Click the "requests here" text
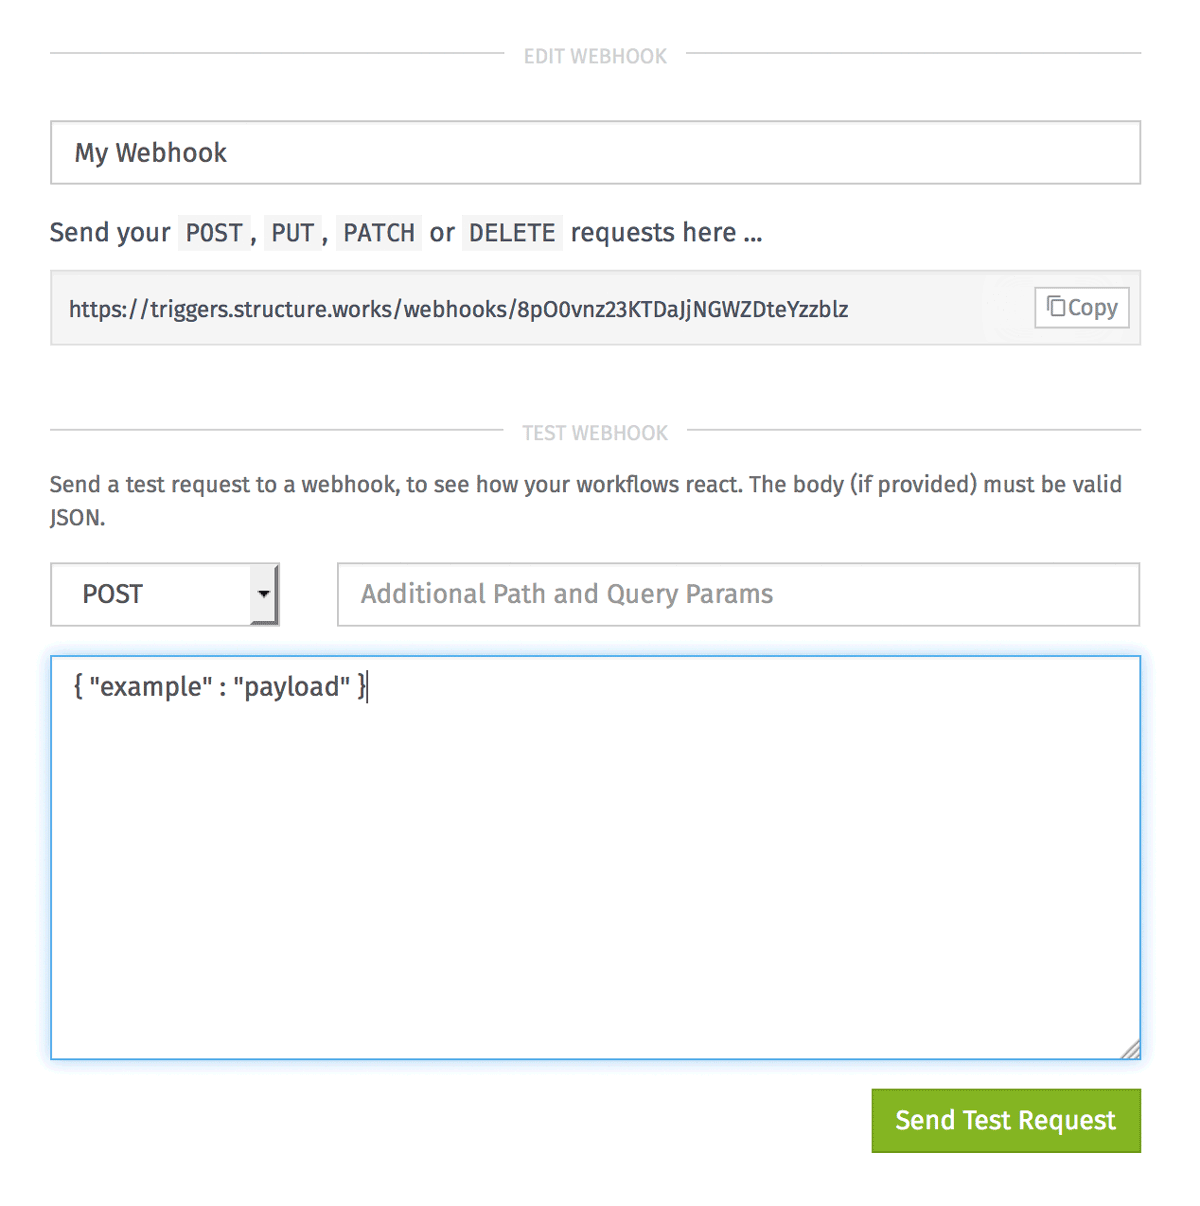Viewport: 1200px width, 1206px height. tap(666, 233)
